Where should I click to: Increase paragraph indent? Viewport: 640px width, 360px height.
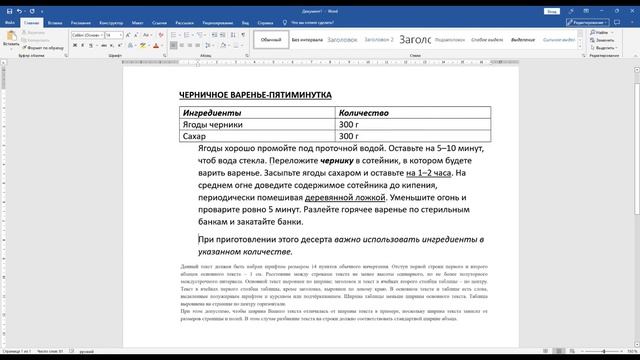tap(222, 35)
